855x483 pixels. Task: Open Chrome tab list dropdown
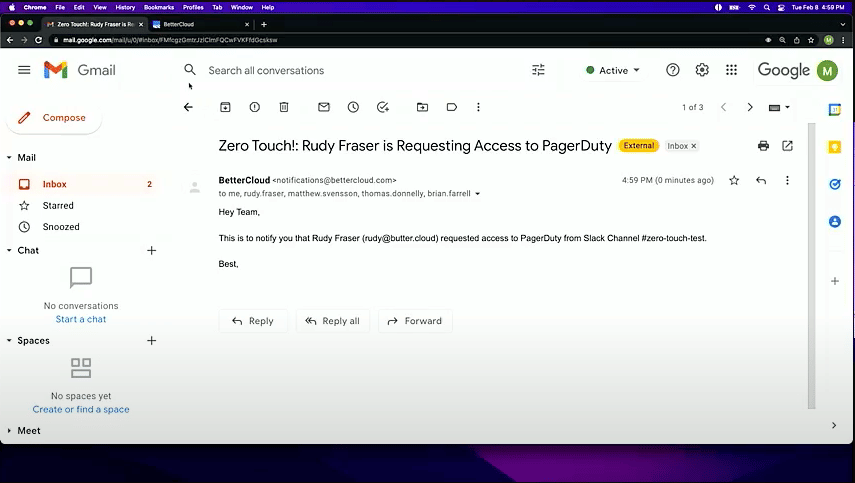(x=843, y=24)
